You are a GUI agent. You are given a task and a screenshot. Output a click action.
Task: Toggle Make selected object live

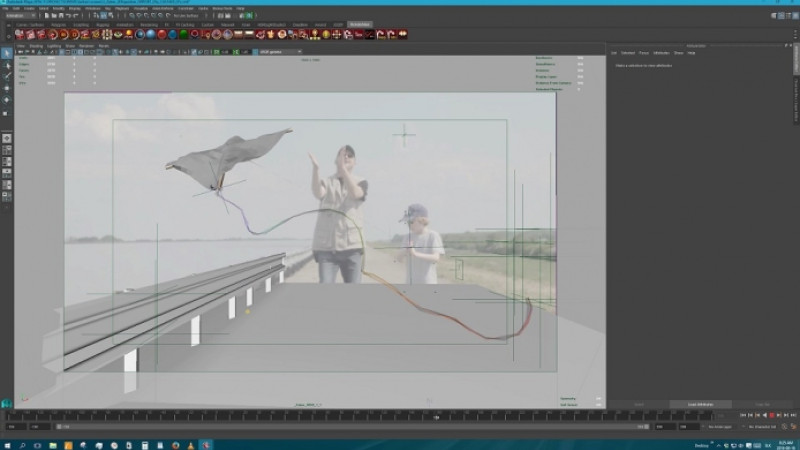168,16
